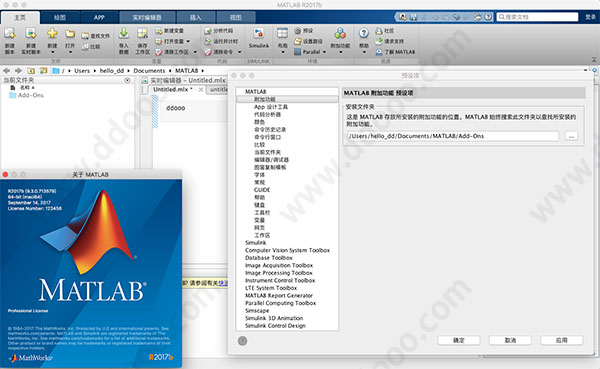Click the 新建脚本 New Script icon

pyautogui.click(x=10, y=34)
